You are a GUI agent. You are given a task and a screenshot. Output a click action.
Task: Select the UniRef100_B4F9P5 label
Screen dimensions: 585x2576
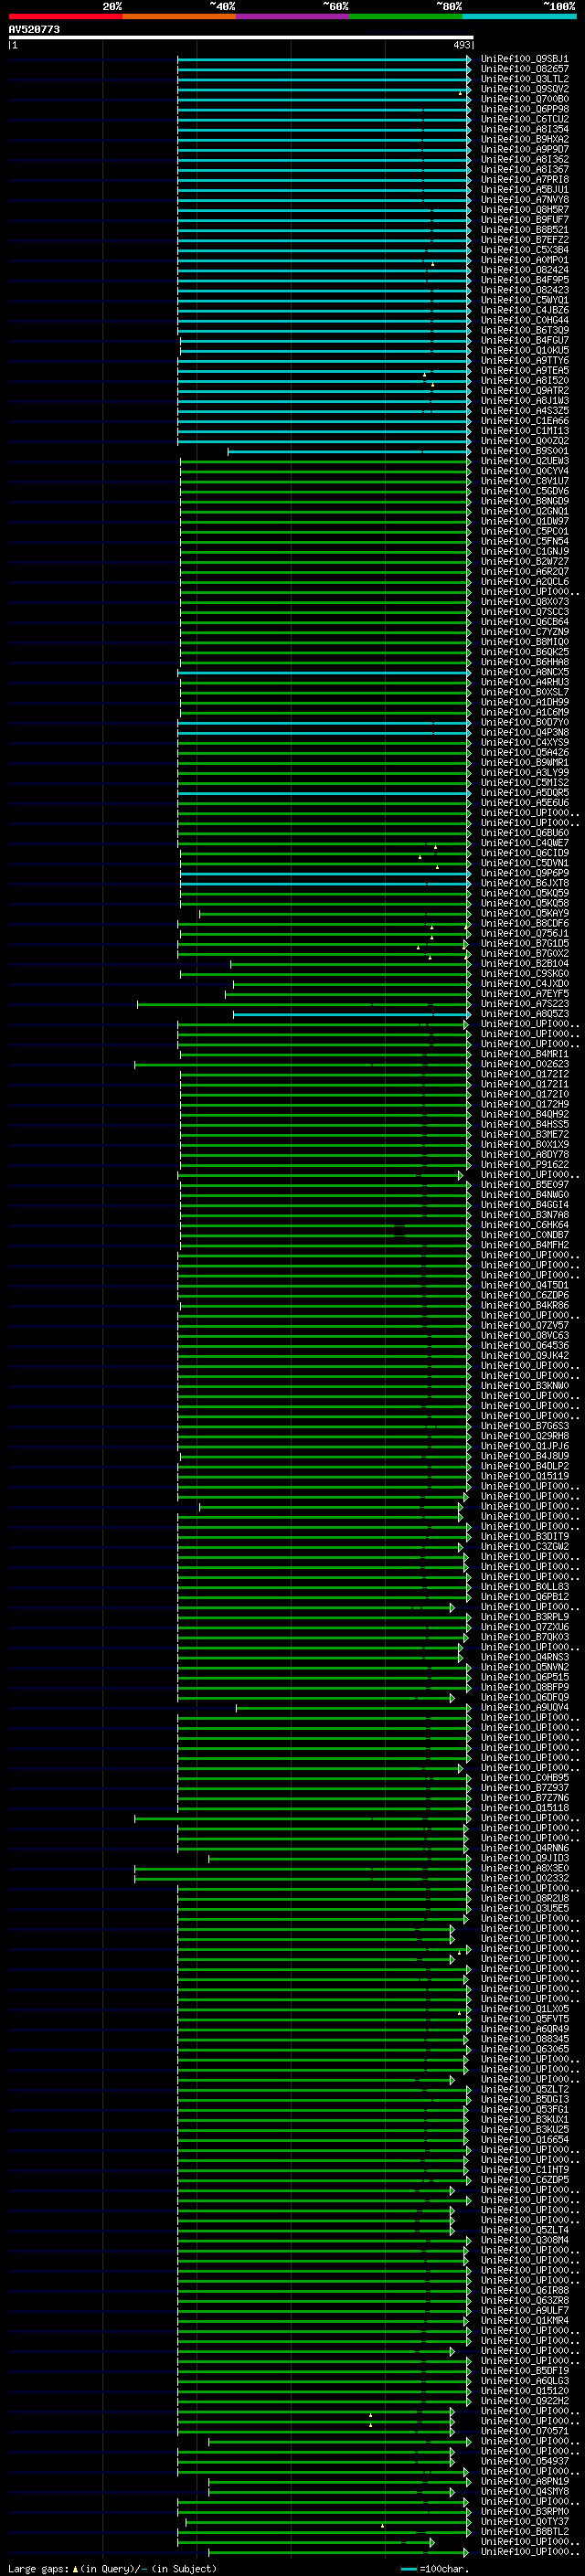525,280
